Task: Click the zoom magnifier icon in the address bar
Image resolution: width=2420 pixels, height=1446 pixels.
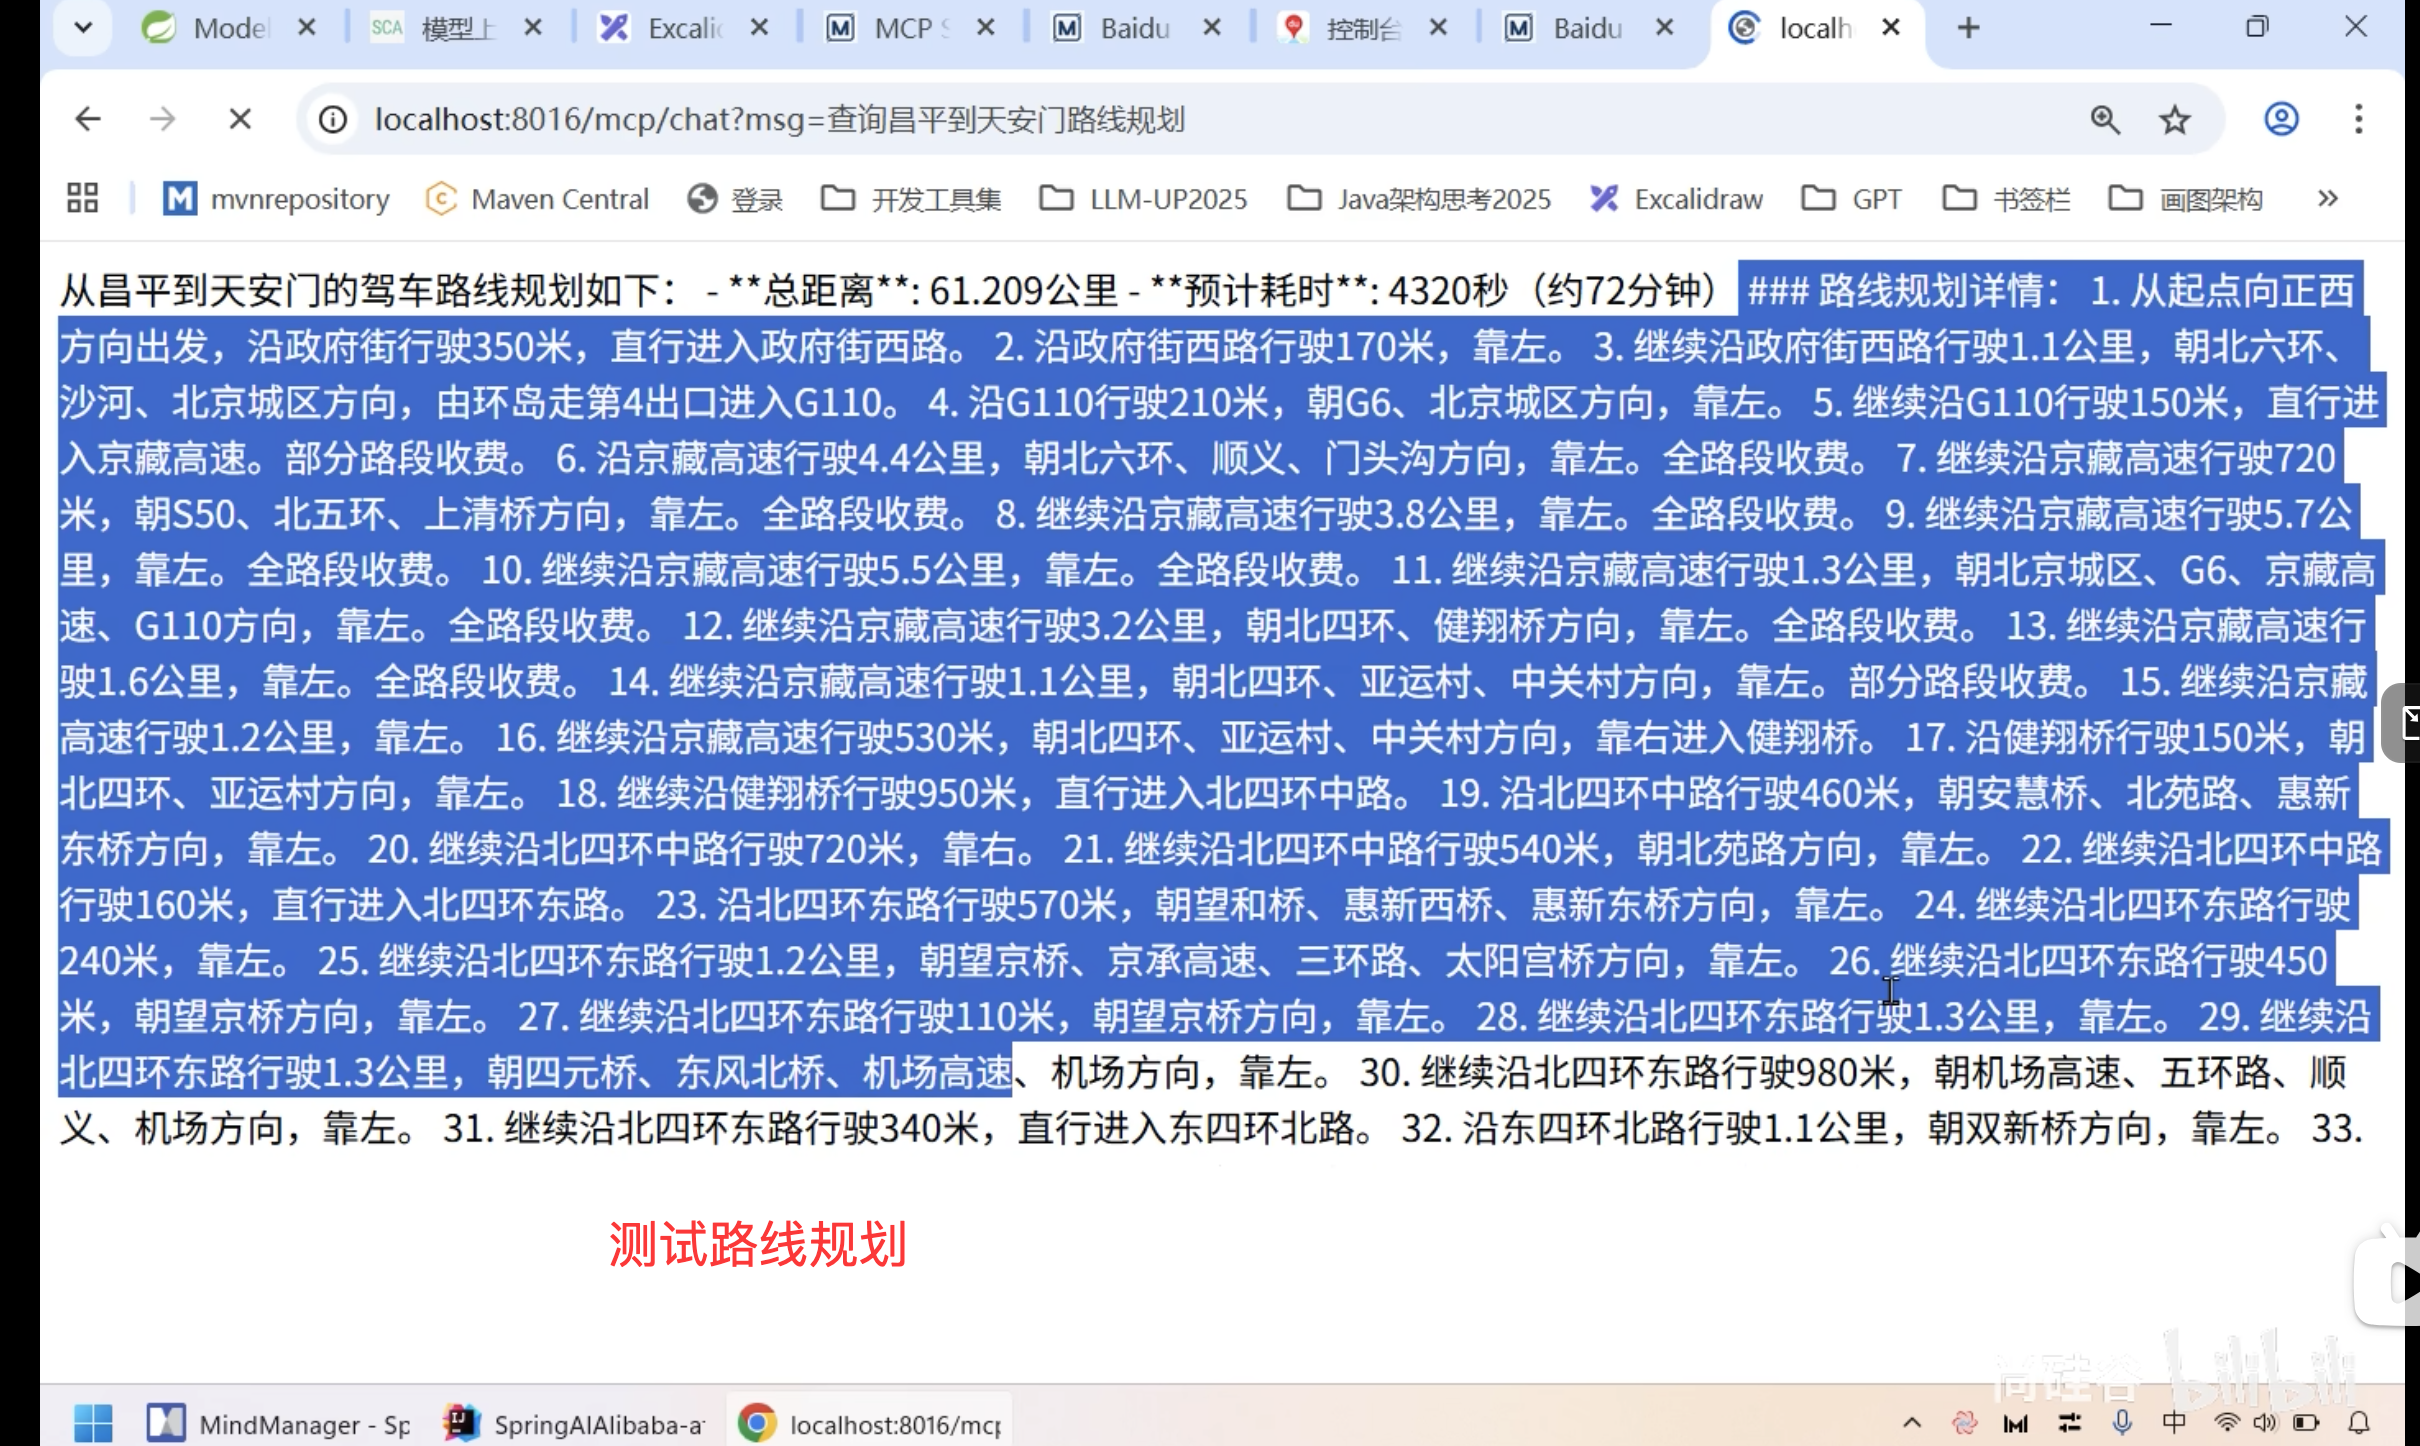Action: [x=2105, y=119]
